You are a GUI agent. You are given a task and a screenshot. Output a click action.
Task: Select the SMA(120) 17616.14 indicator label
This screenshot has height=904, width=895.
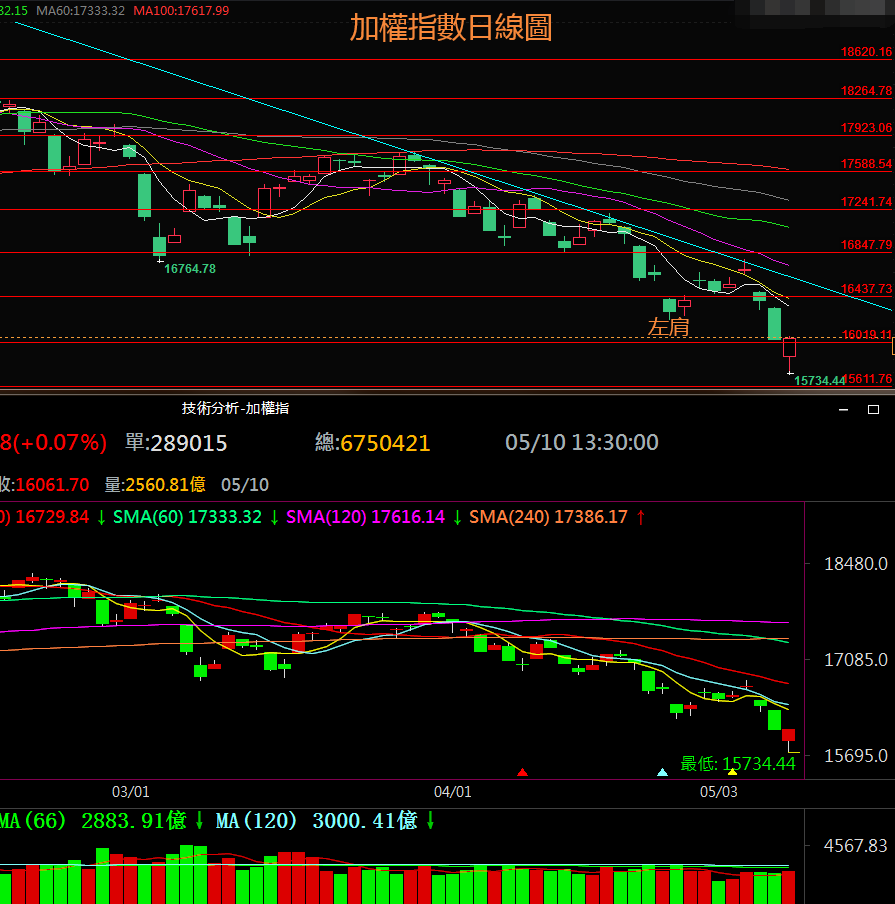click(x=365, y=517)
